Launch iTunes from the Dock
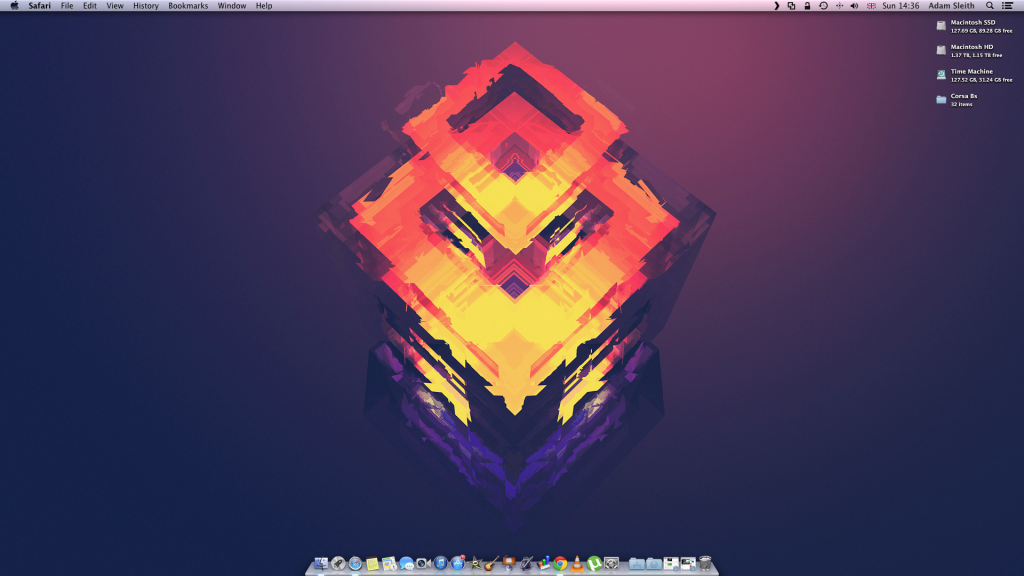The width and height of the screenshot is (1024, 576). [x=441, y=563]
